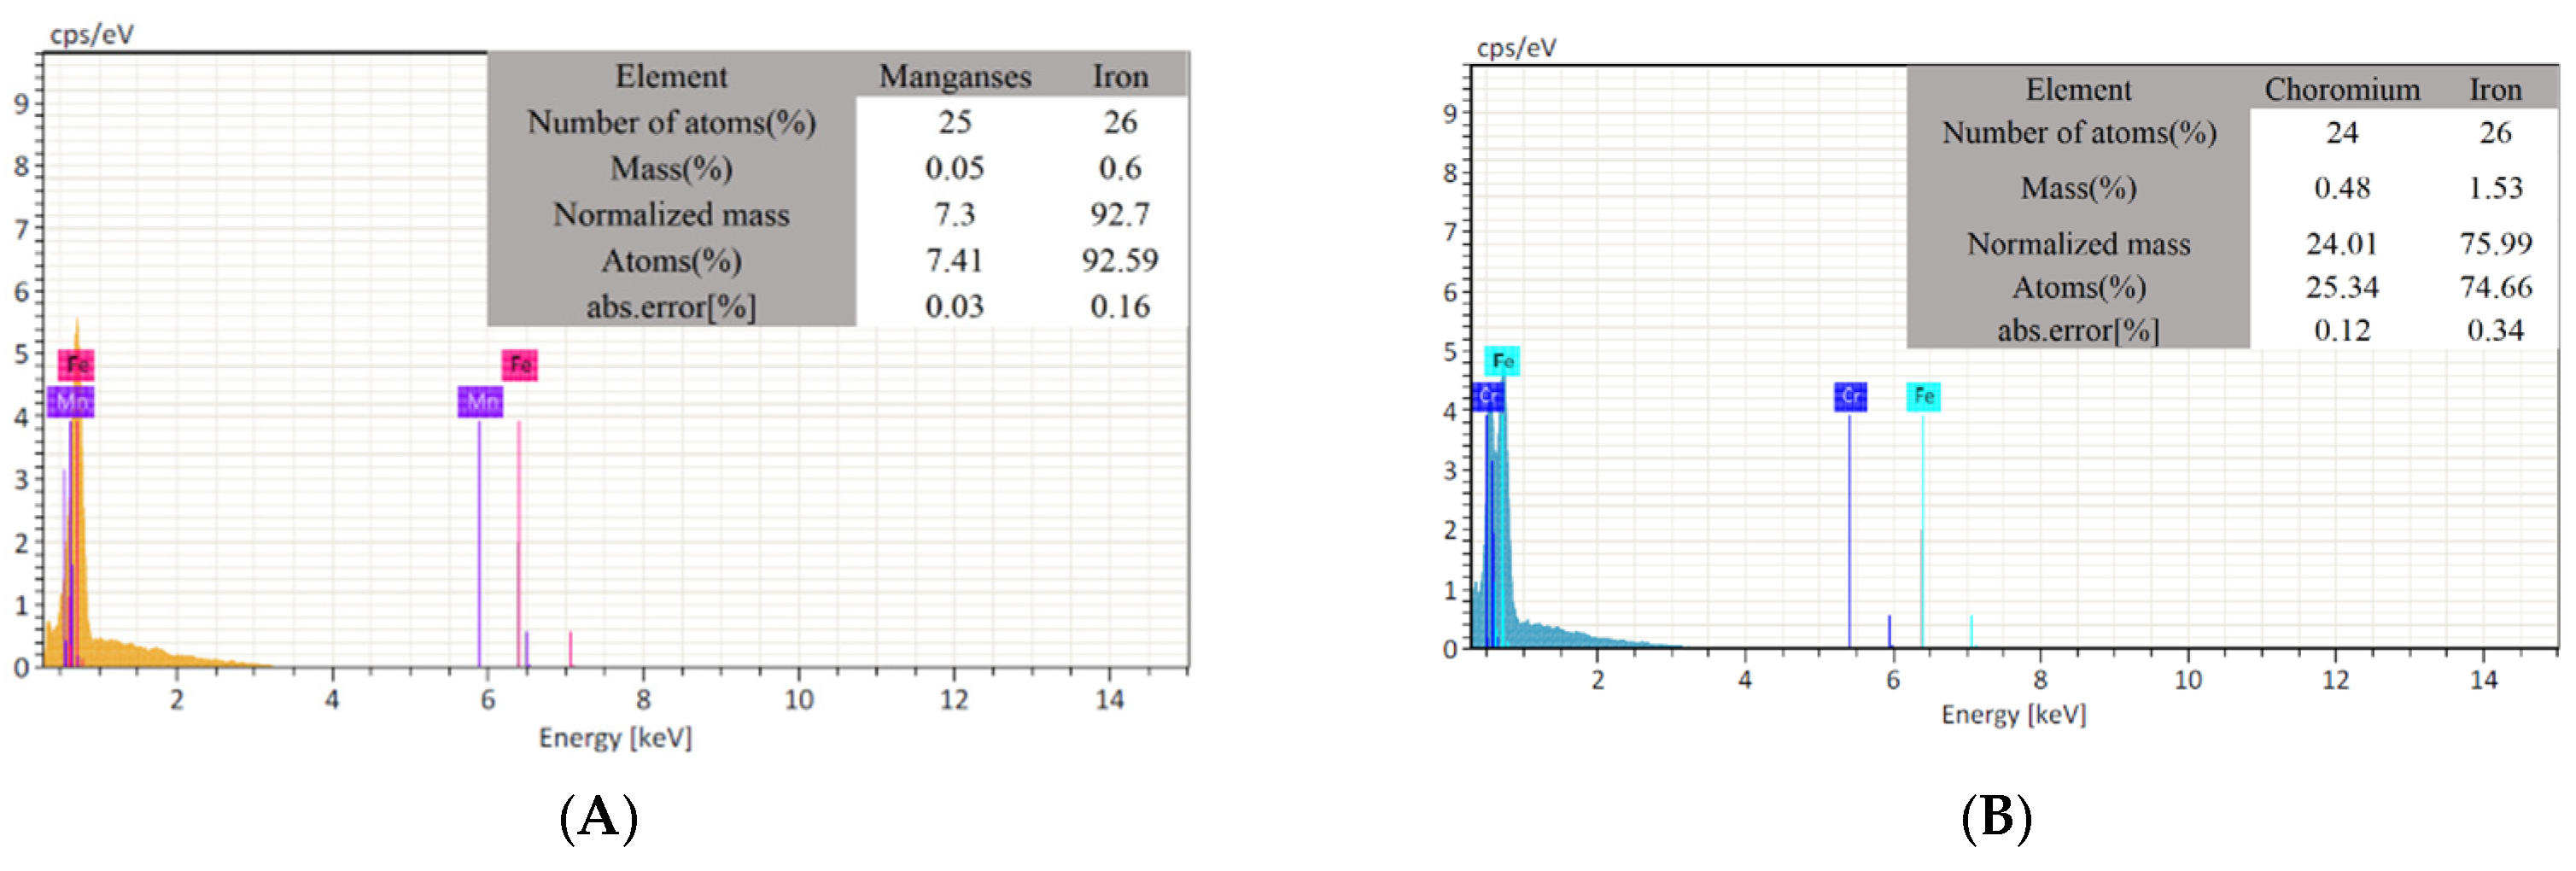Click the pink Fe label on chart A's low-energy peak

pyautogui.click(x=76, y=364)
